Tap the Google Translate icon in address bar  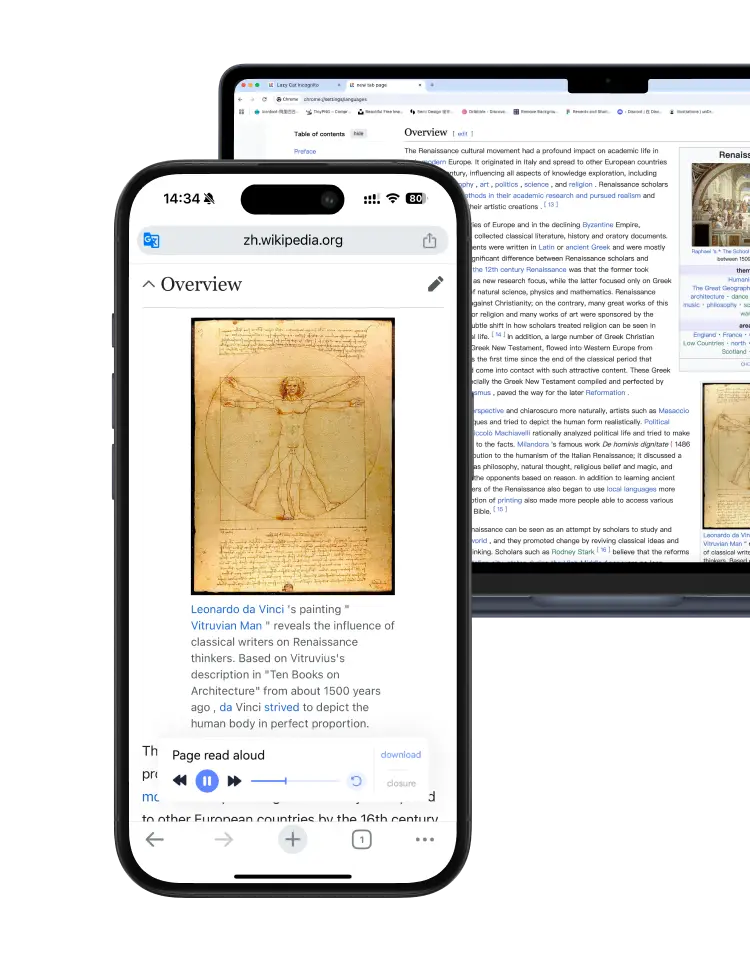pyautogui.click(x=152, y=240)
